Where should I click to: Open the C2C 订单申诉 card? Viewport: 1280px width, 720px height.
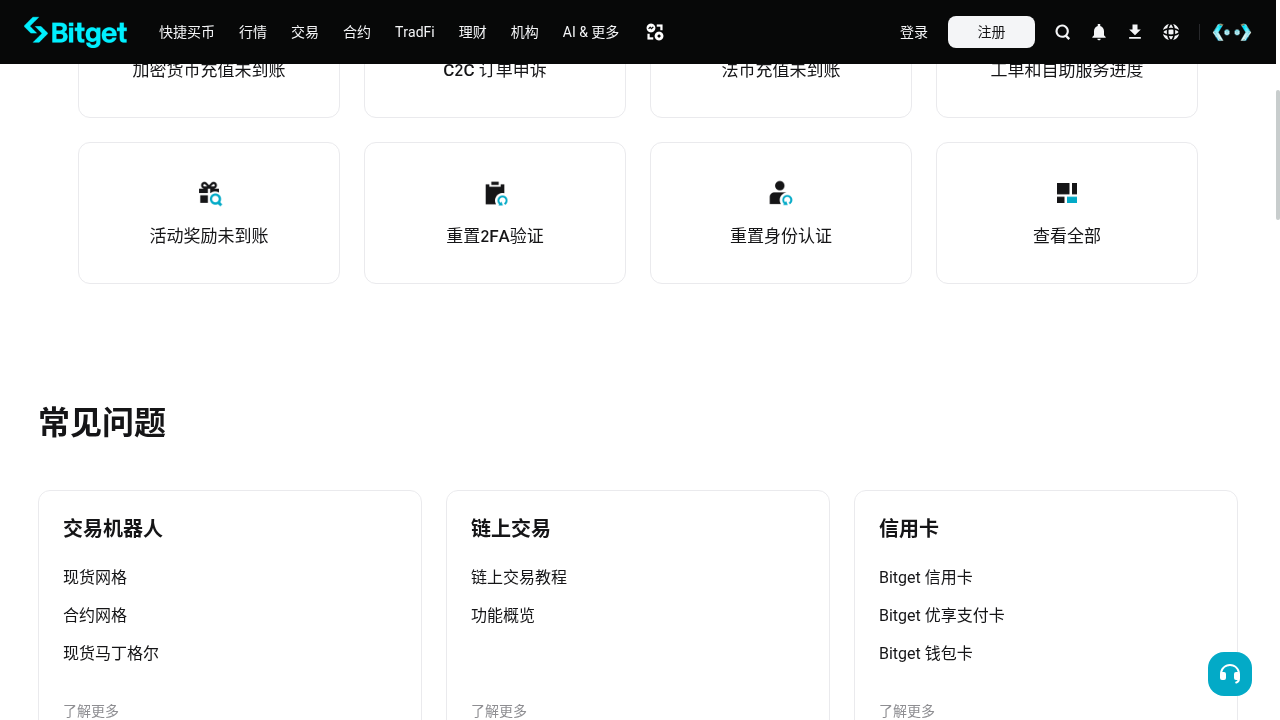tap(495, 90)
